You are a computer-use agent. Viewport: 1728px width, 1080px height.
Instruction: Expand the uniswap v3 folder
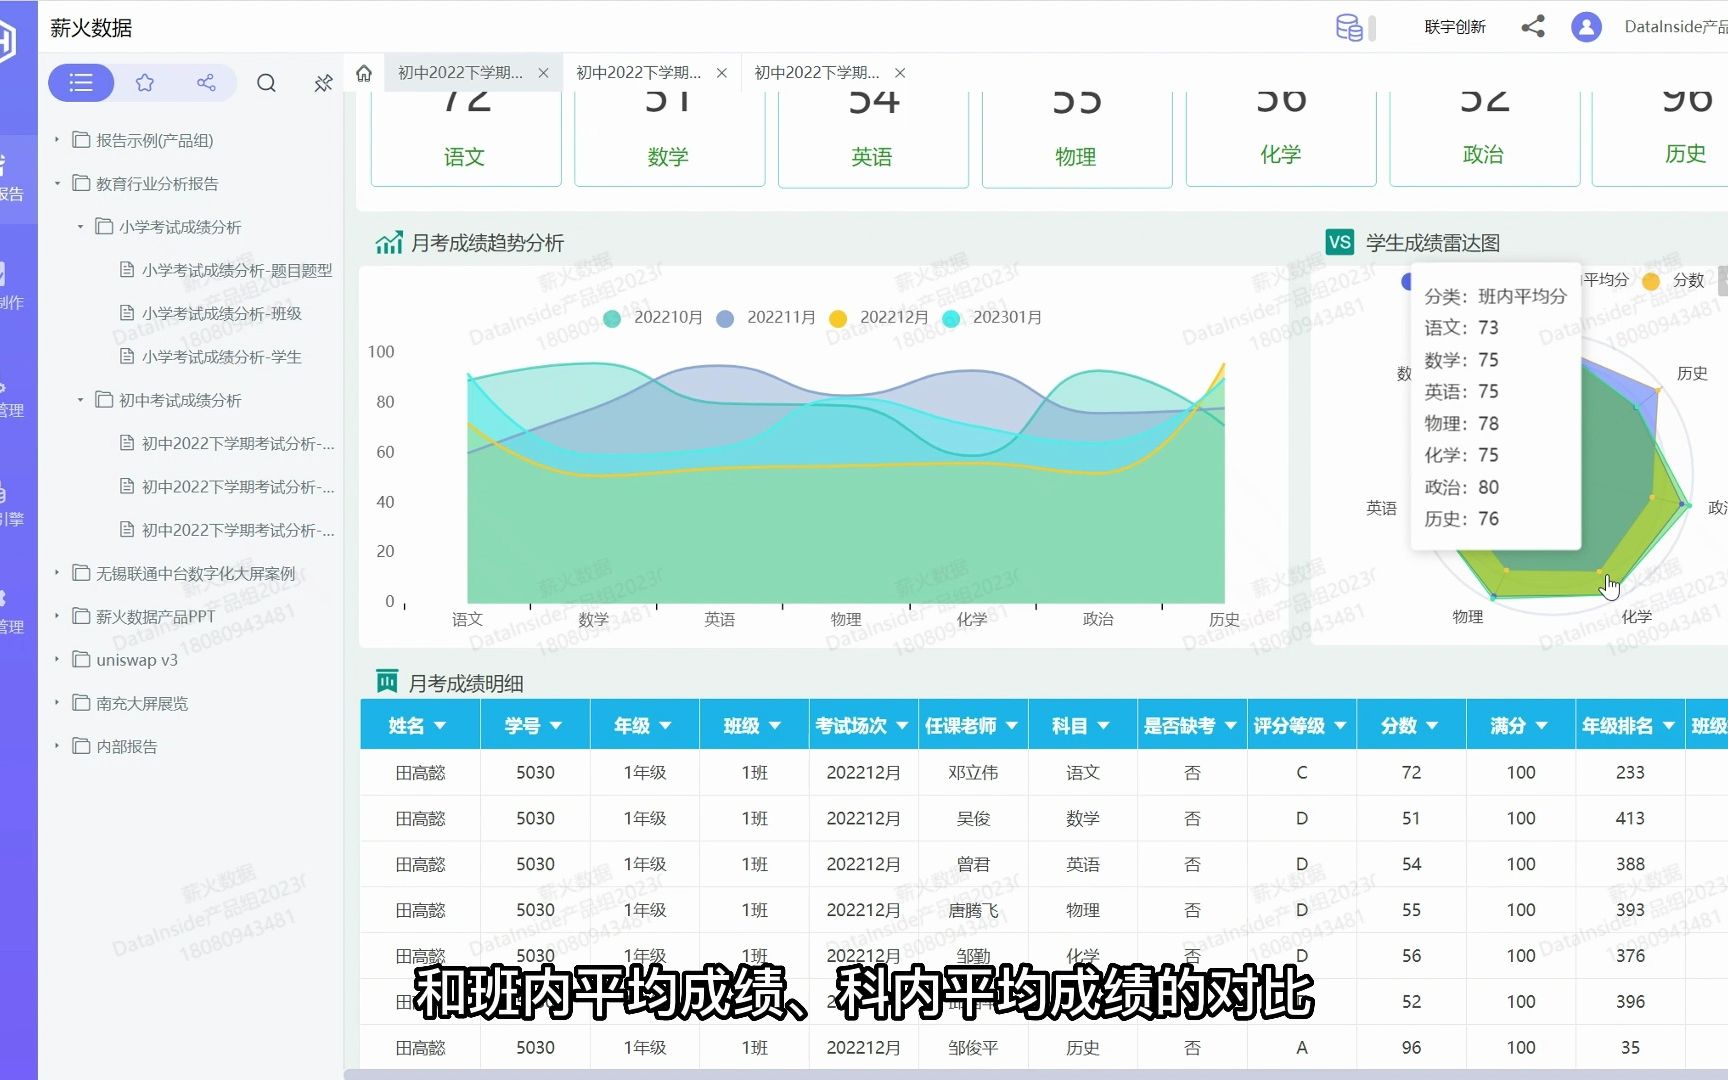pyautogui.click(x=57, y=660)
